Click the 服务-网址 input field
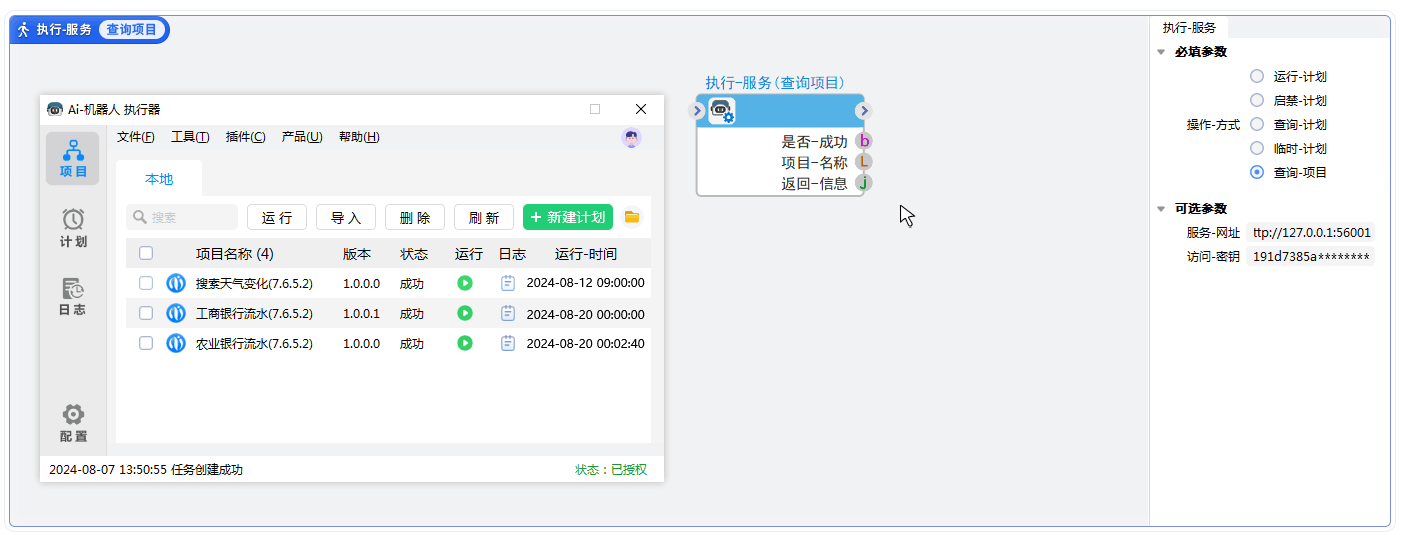 [1311, 232]
